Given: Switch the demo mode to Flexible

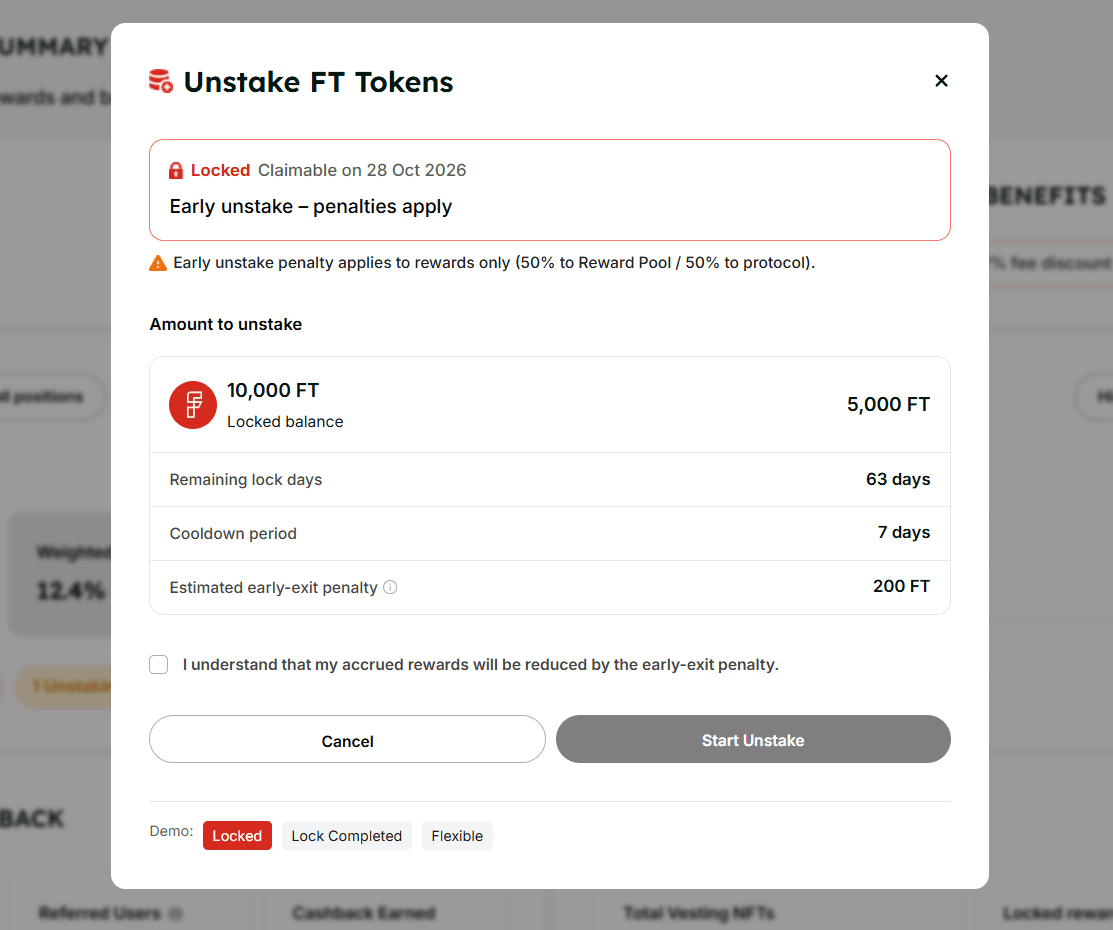Looking at the screenshot, I should [x=457, y=835].
